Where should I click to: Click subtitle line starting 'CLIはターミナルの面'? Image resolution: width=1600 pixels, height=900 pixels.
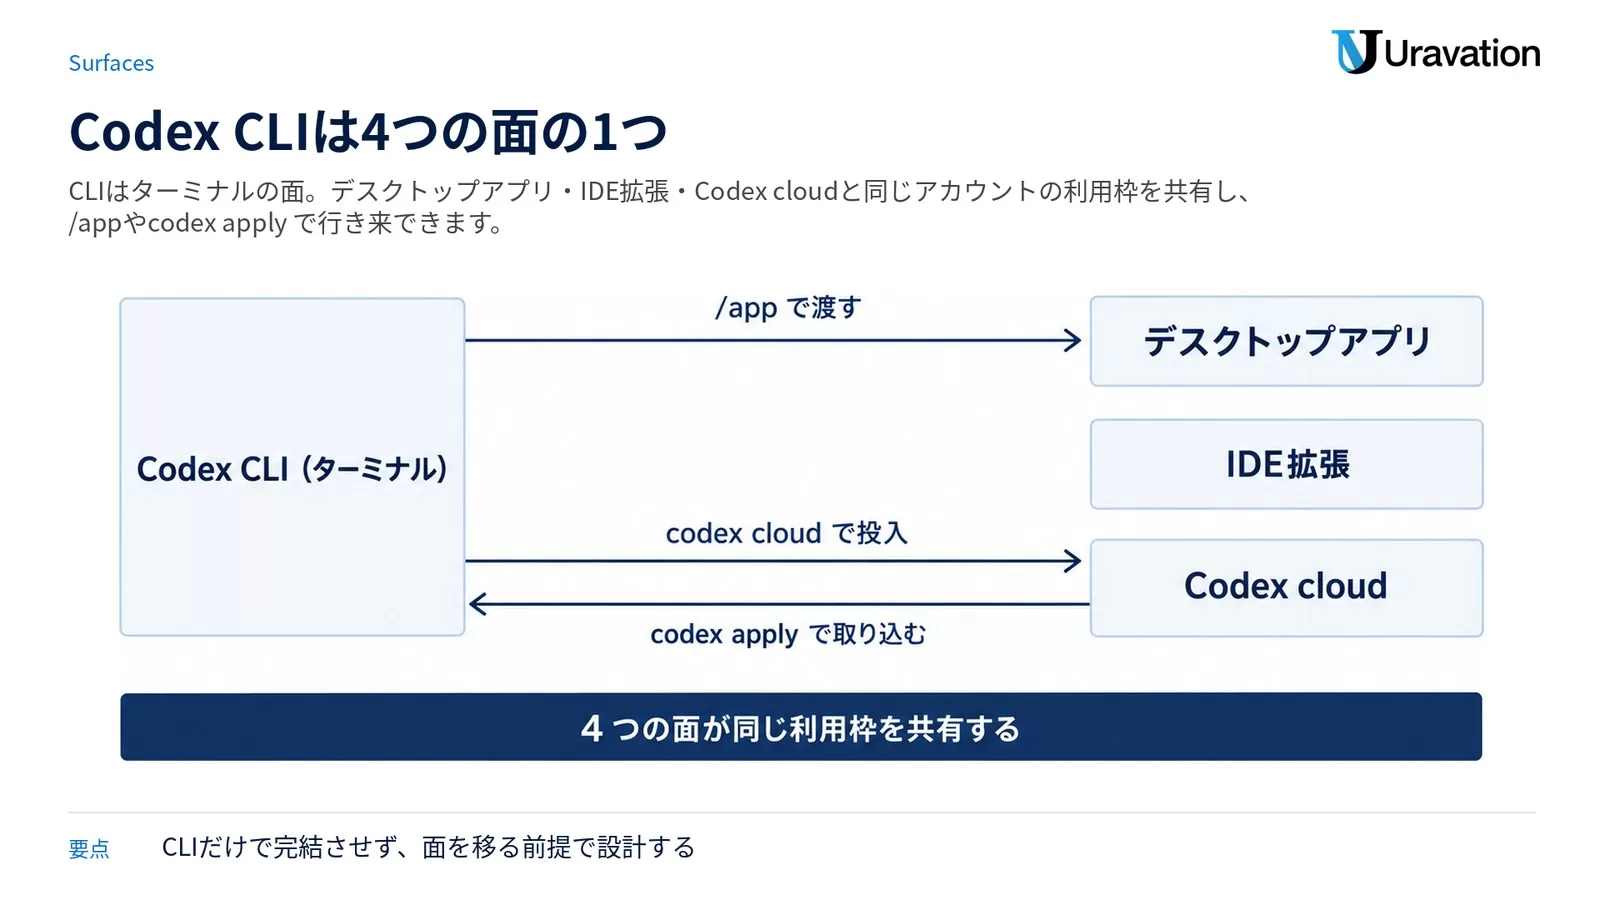click(x=660, y=191)
